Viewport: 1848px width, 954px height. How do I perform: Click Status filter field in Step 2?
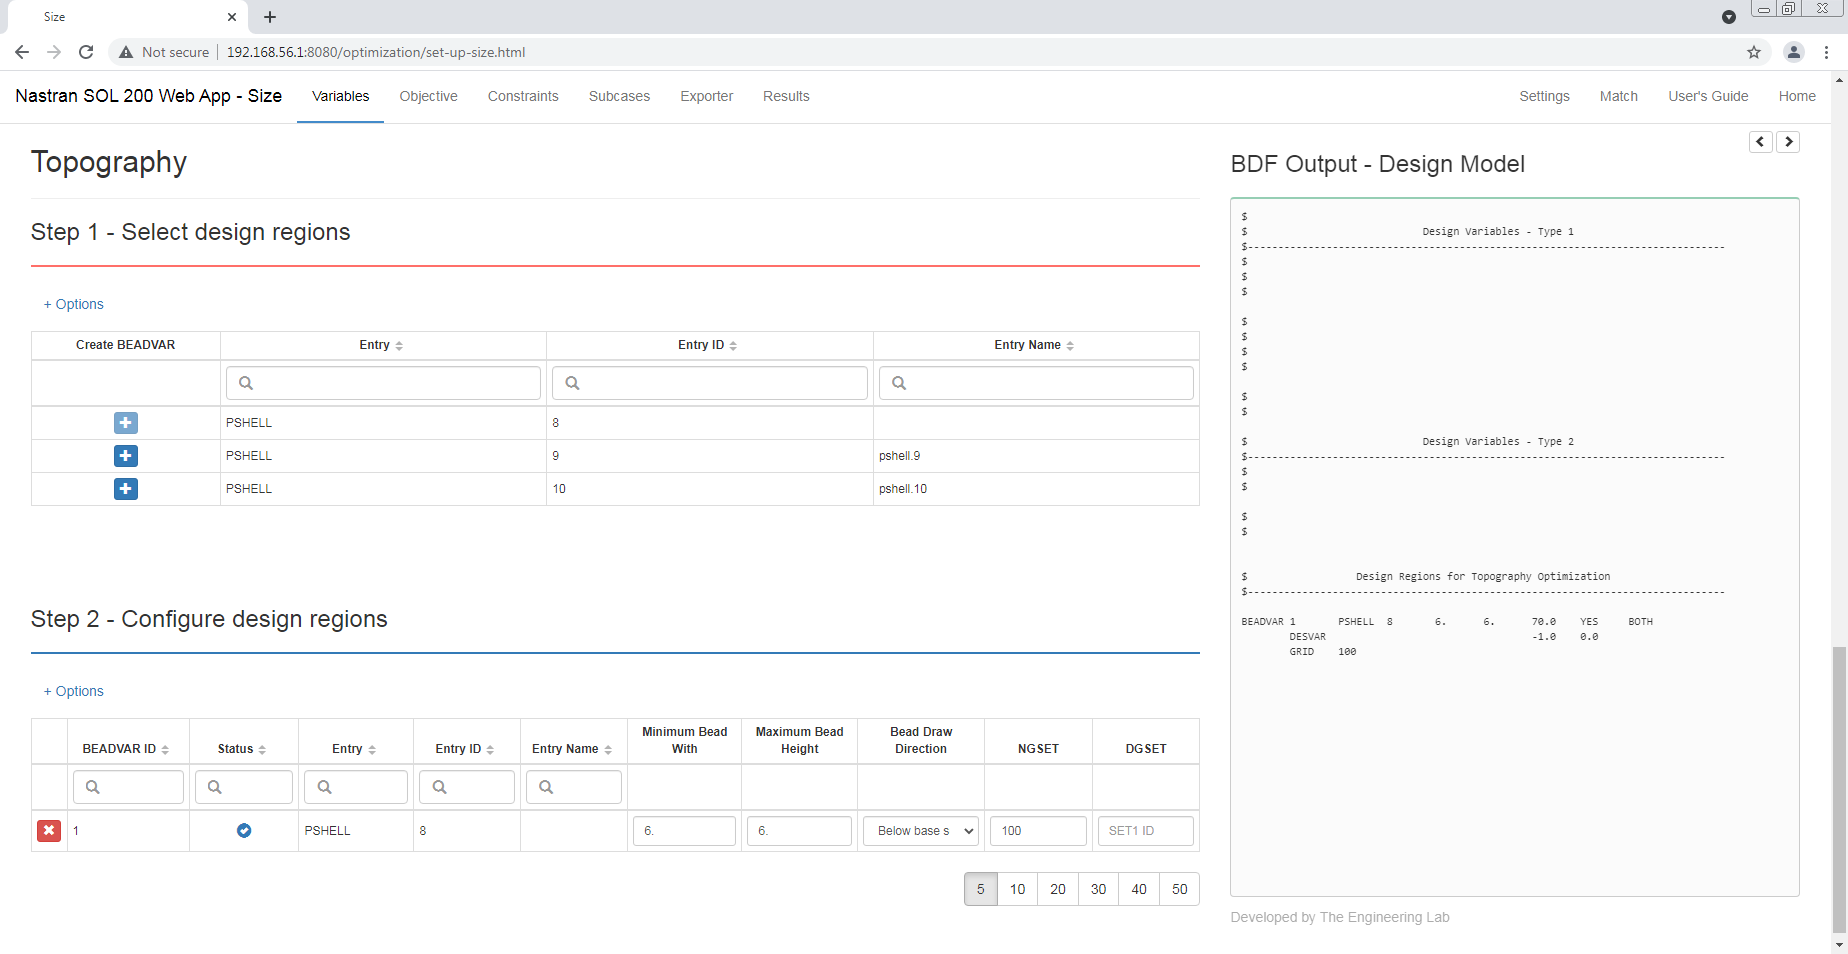click(x=244, y=787)
